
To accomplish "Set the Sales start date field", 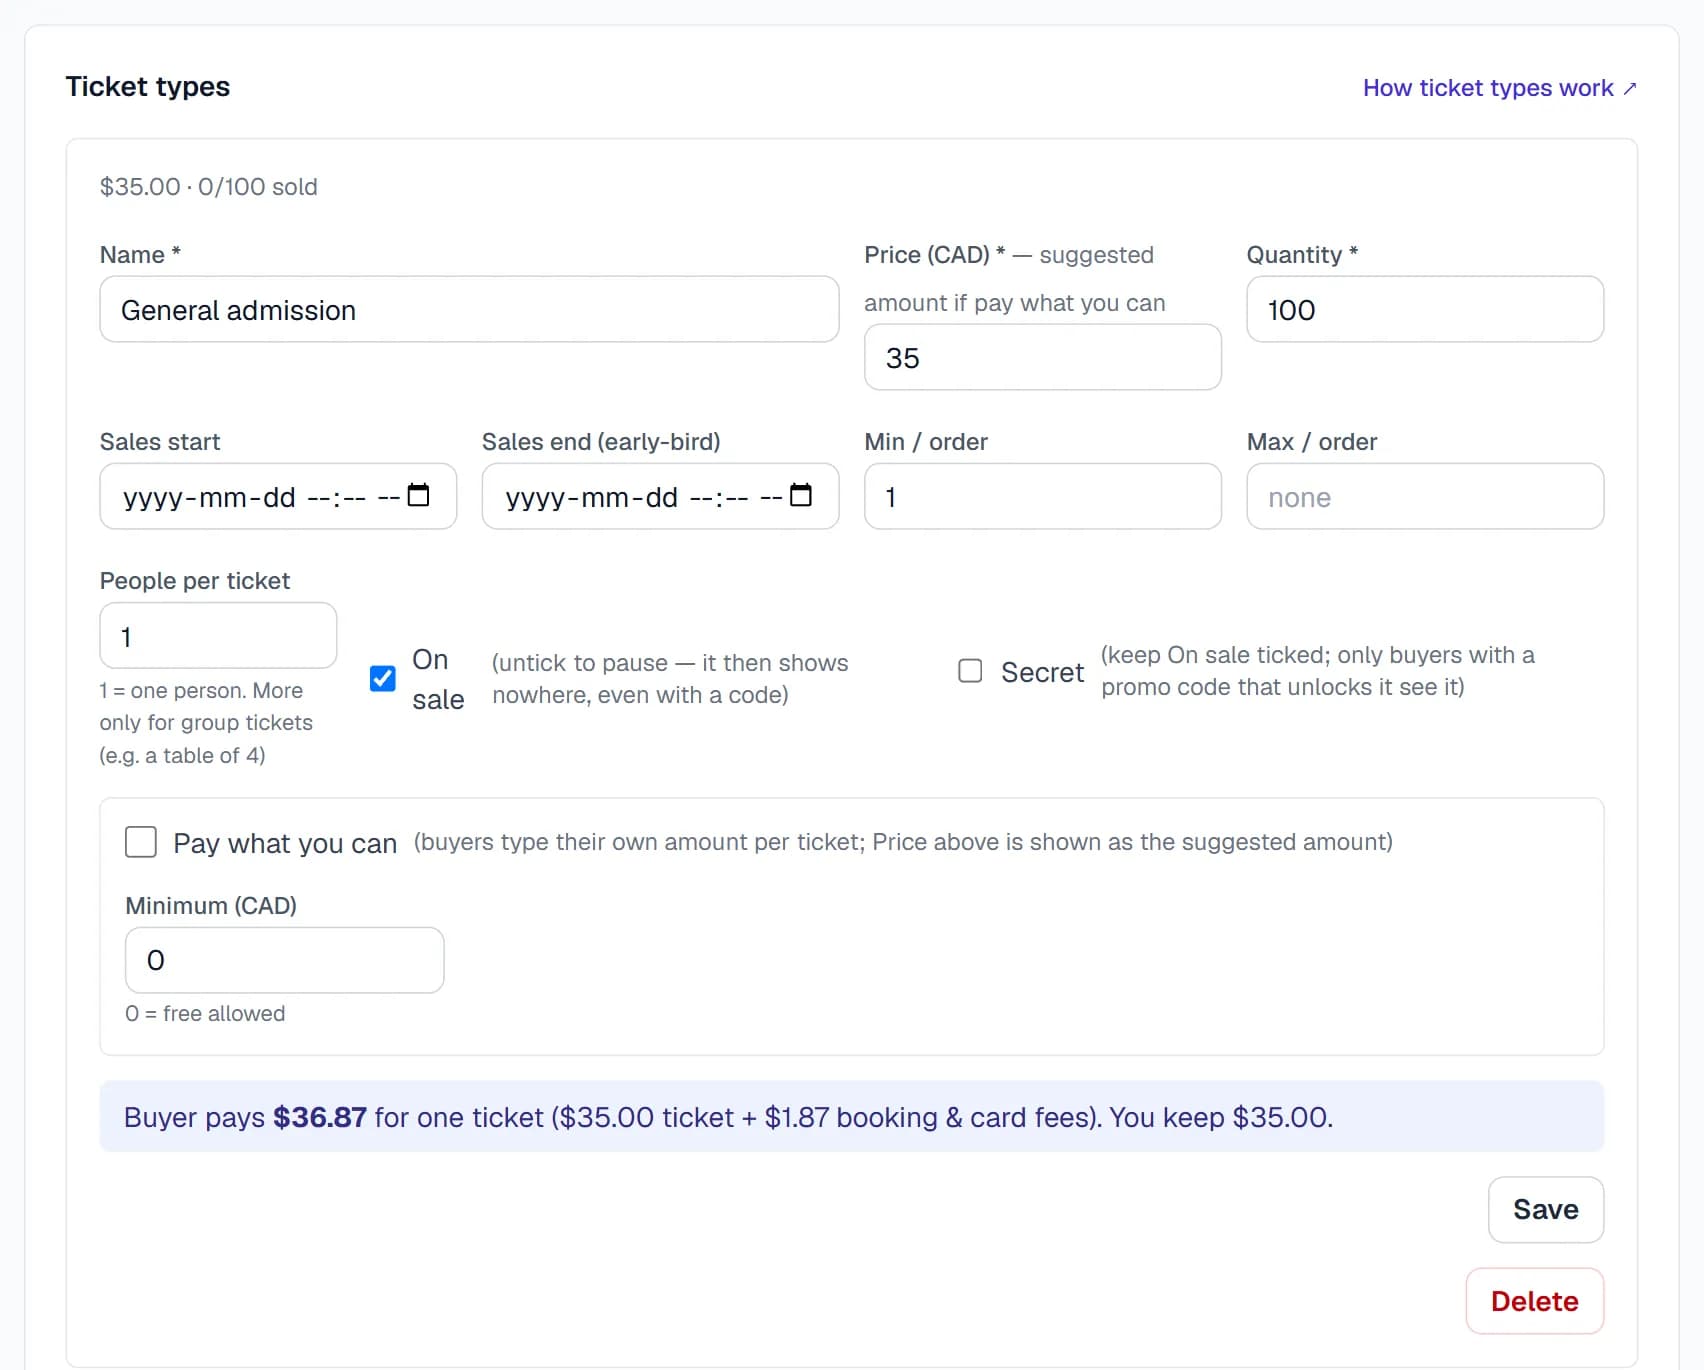I will pos(278,496).
